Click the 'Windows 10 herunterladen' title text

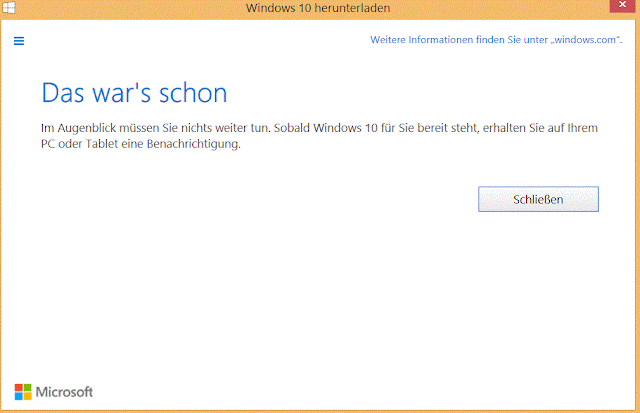[318, 8]
